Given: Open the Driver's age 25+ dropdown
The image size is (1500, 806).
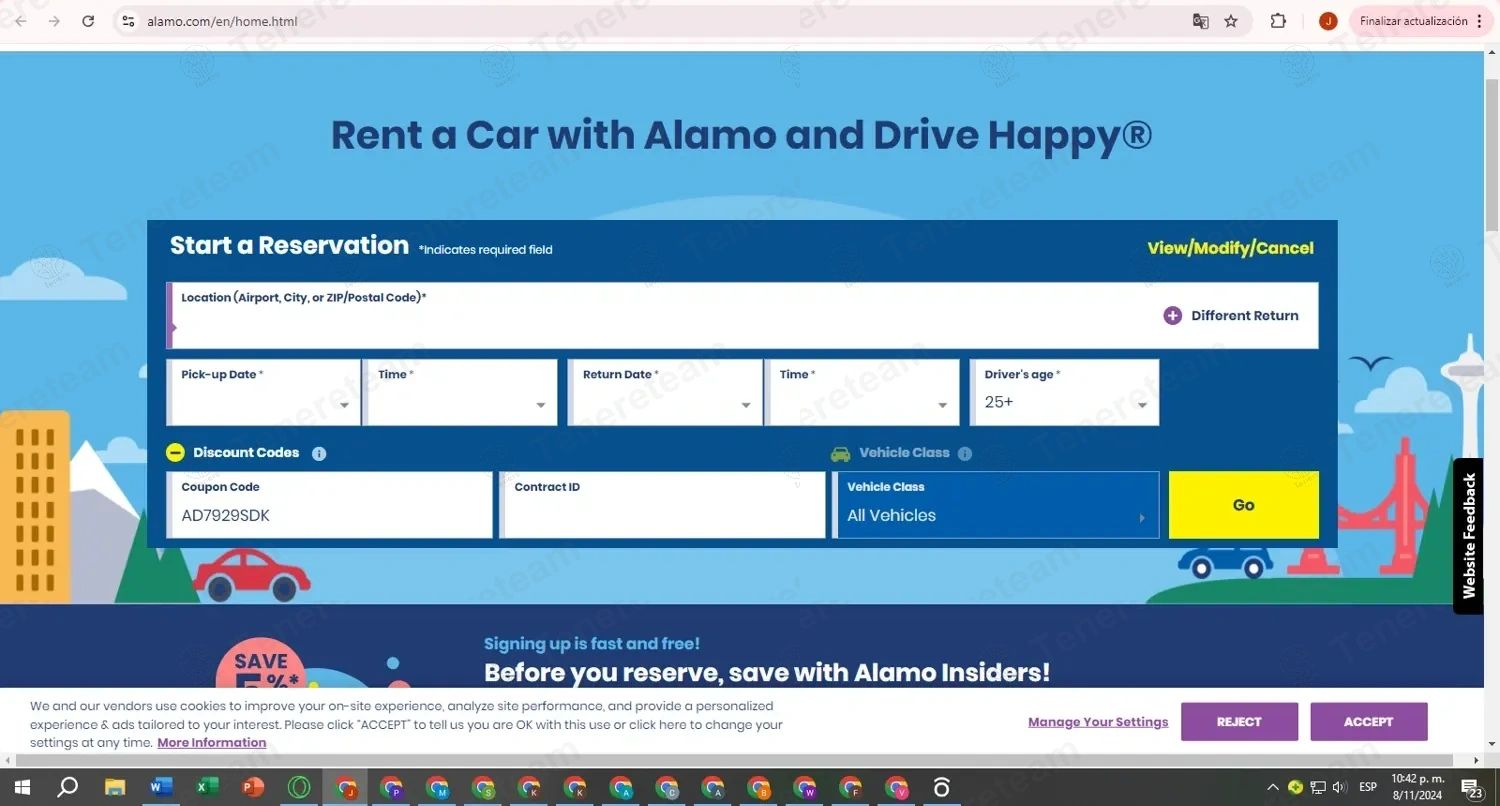Looking at the screenshot, I should pos(1064,392).
